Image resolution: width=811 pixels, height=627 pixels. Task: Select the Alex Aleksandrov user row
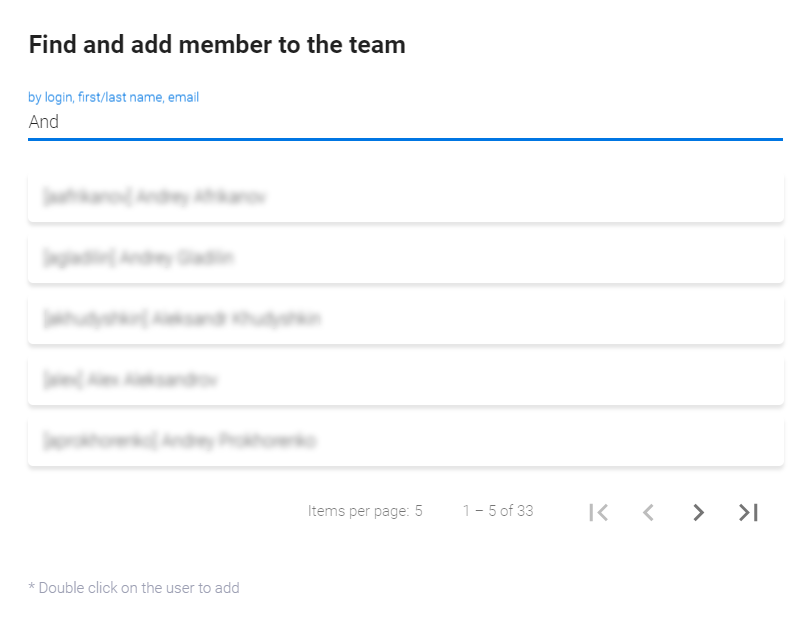[x=405, y=380]
